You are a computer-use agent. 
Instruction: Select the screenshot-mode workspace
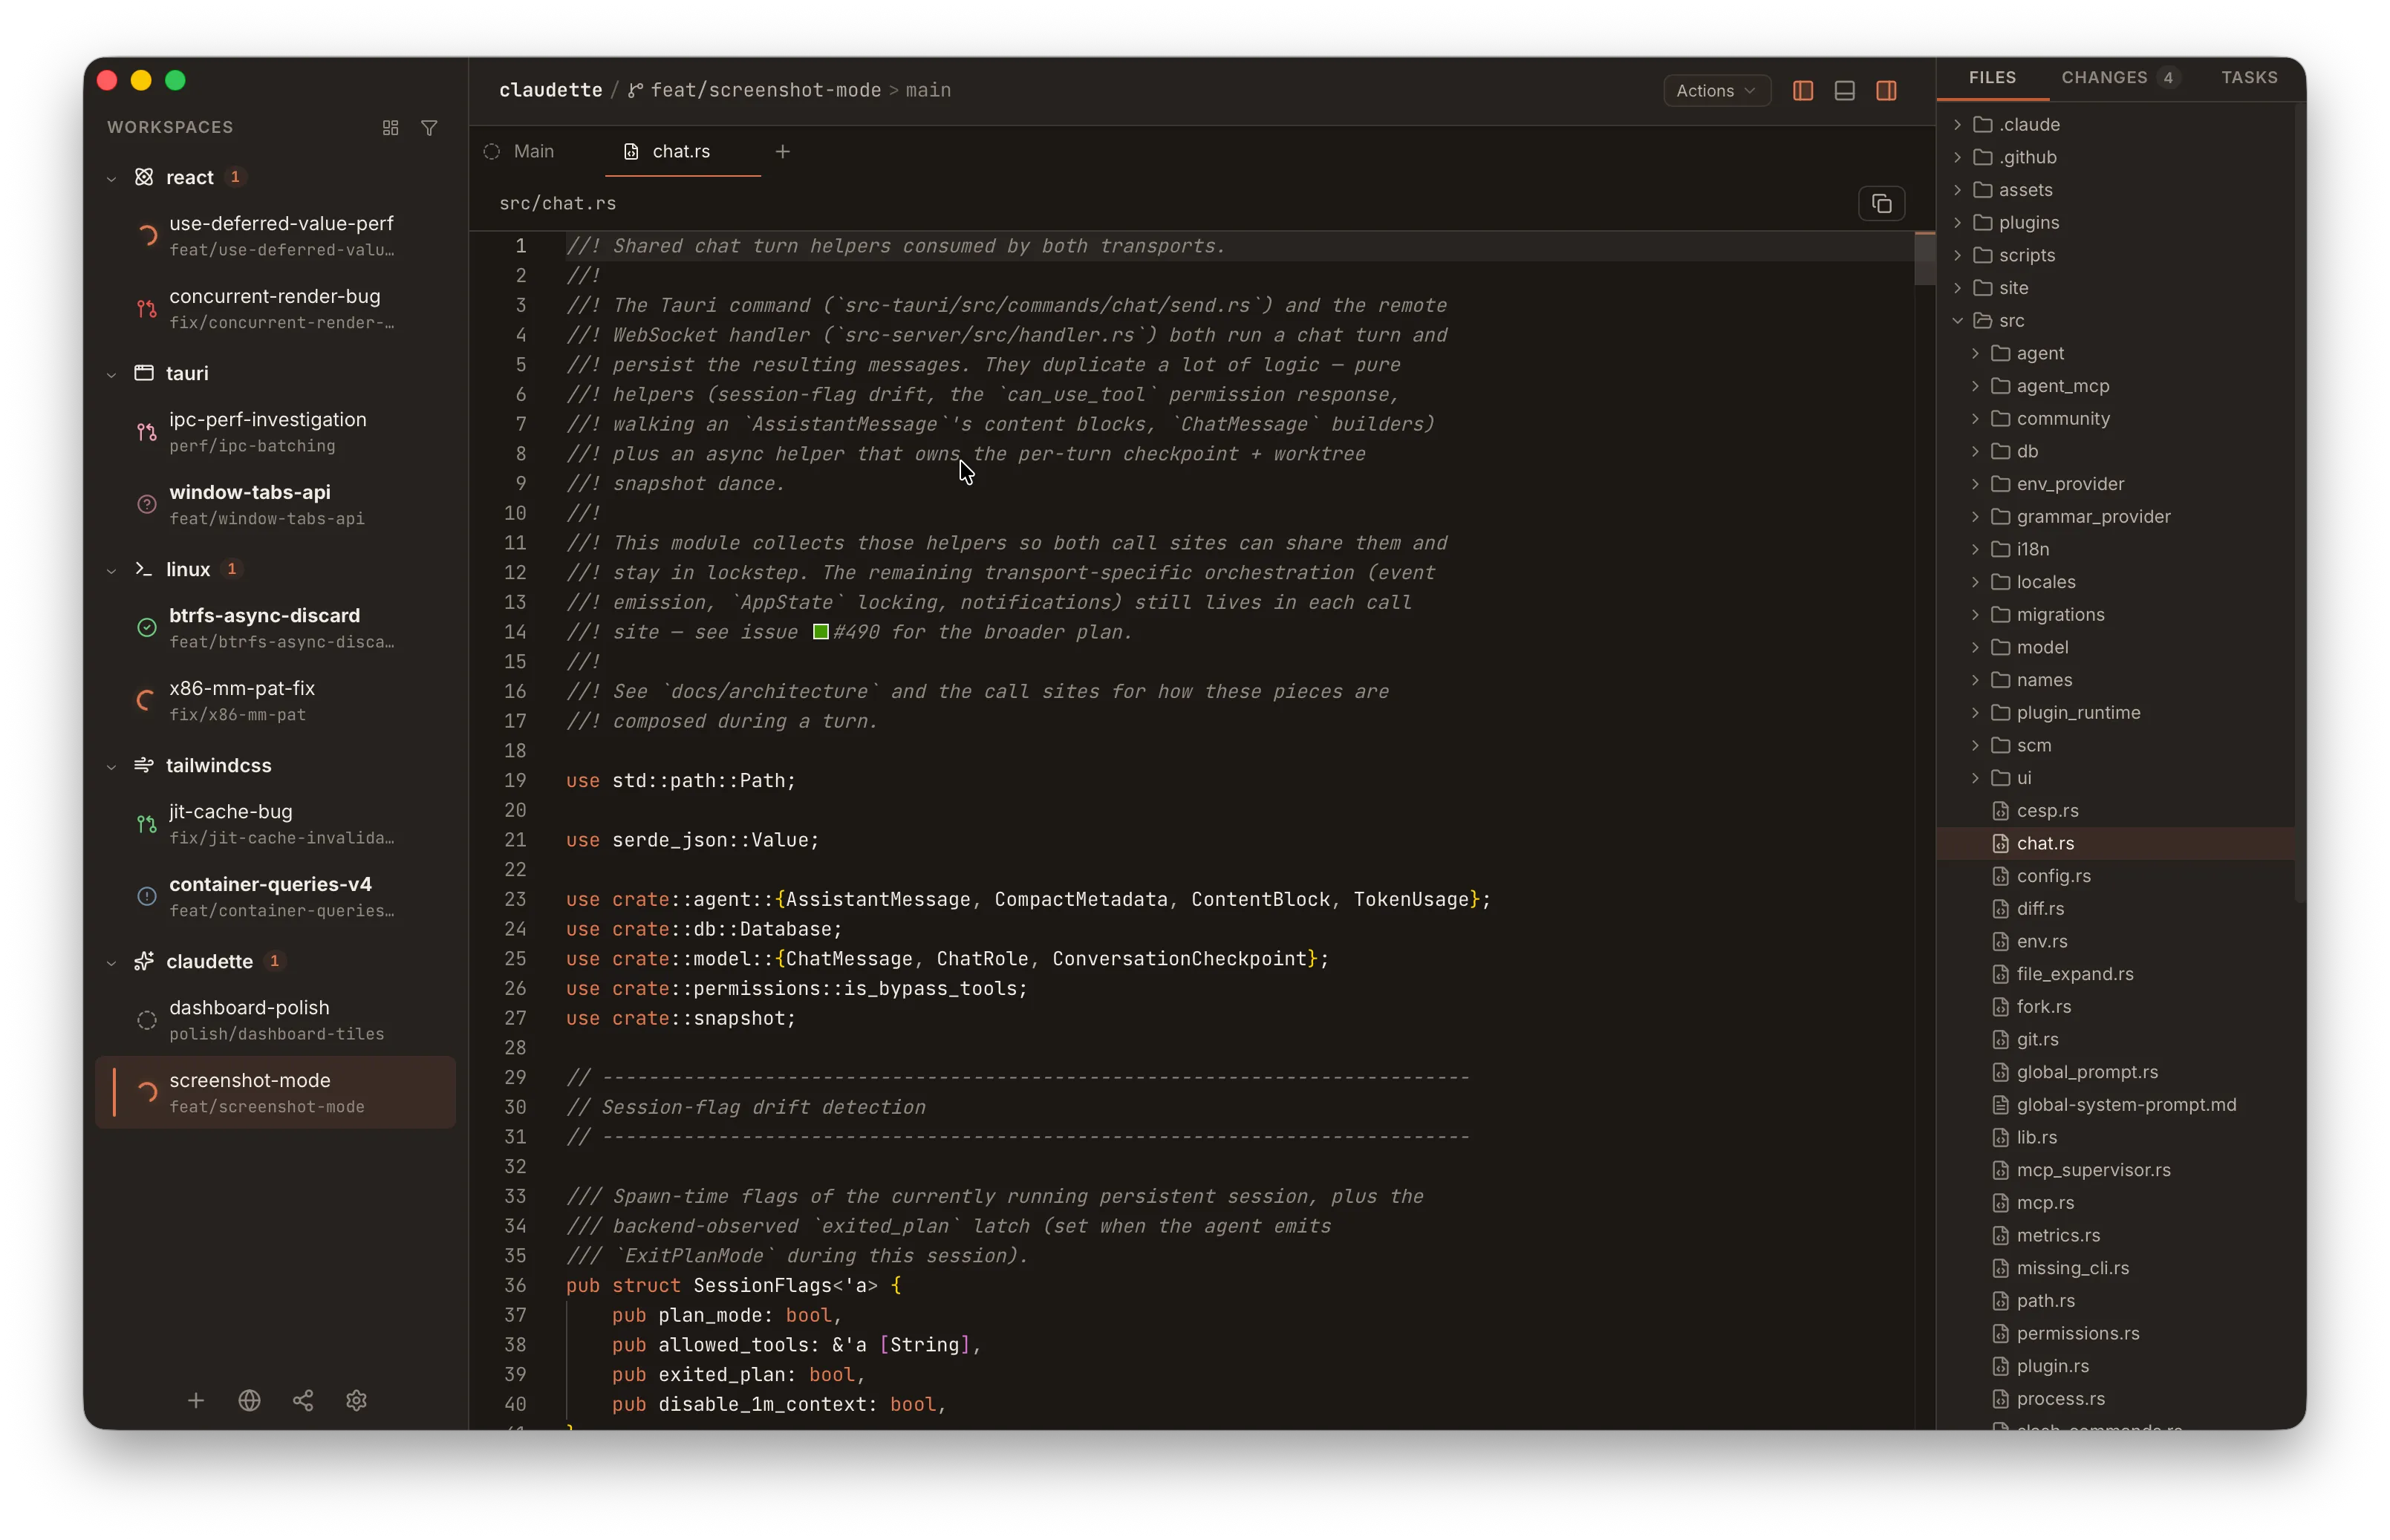point(275,1093)
